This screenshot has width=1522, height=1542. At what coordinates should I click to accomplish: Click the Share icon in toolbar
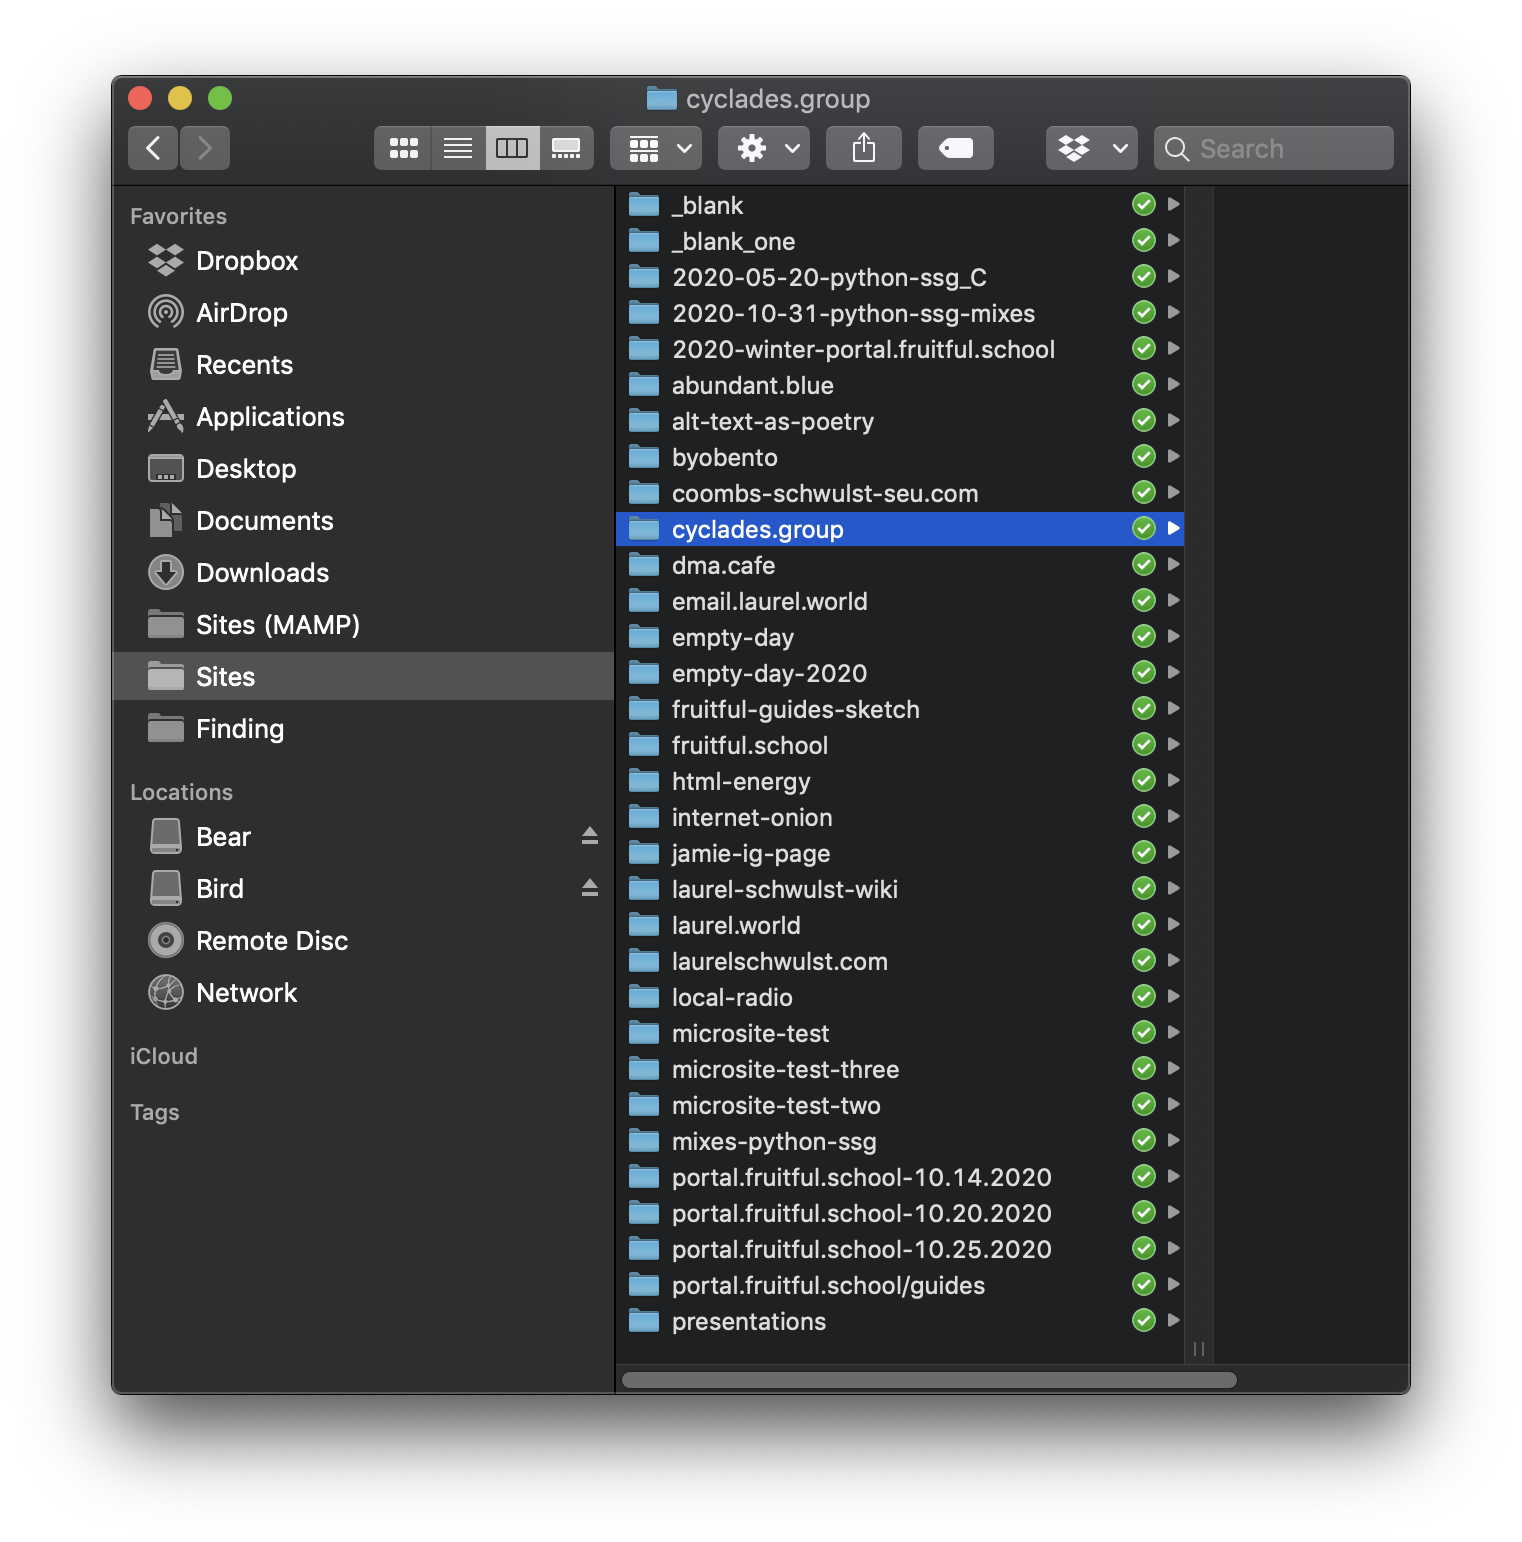[863, 149]
